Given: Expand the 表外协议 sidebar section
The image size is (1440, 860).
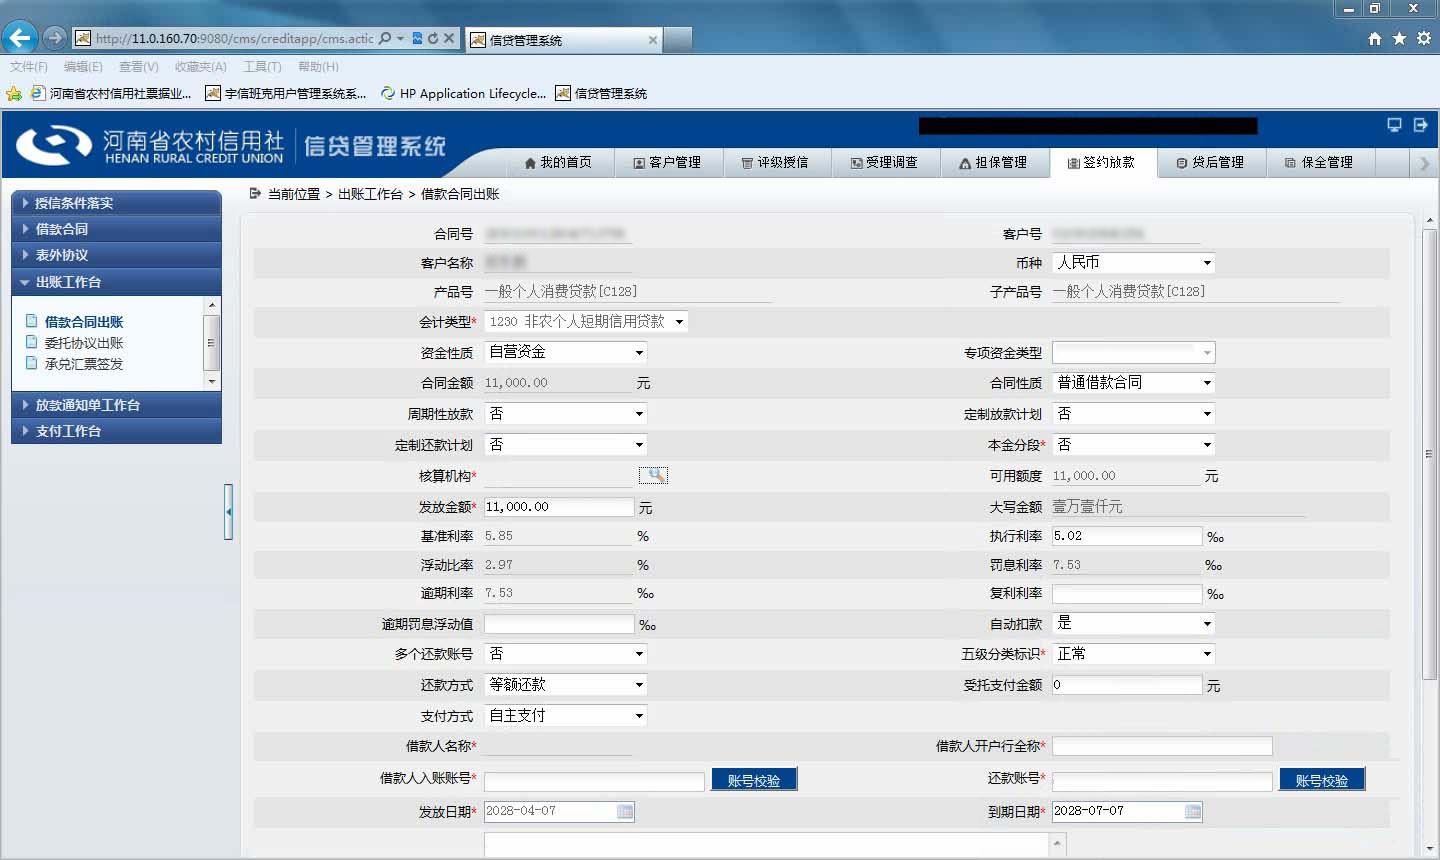Looking at the screenshot, I should point(116,255).
